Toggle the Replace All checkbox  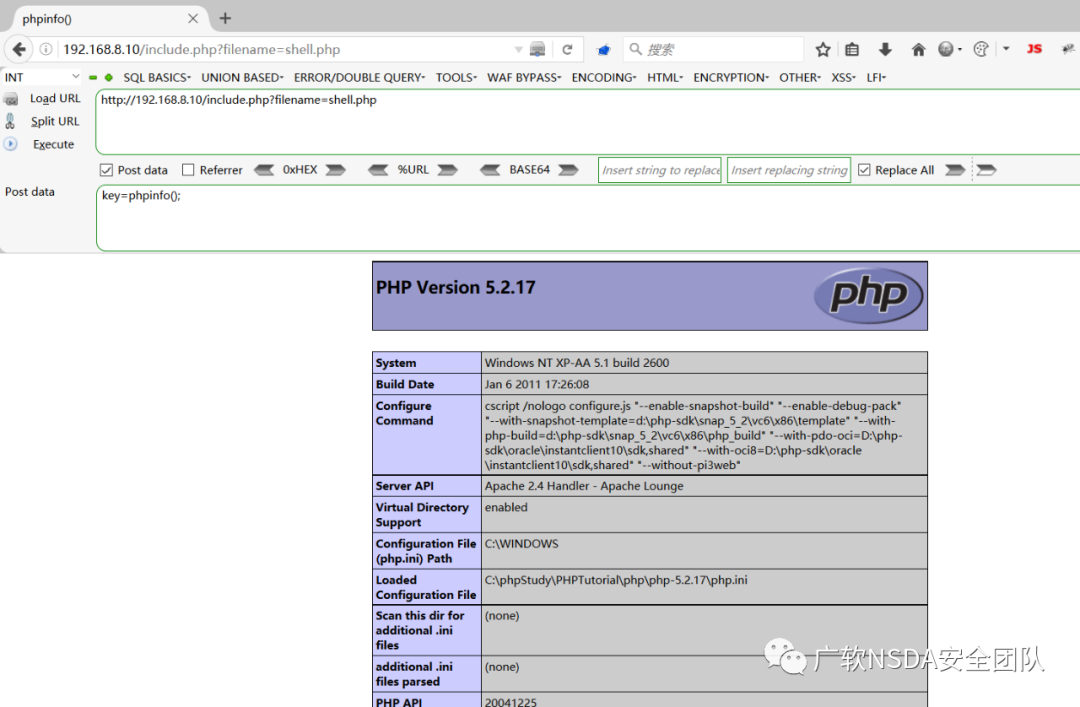[864, 170]
